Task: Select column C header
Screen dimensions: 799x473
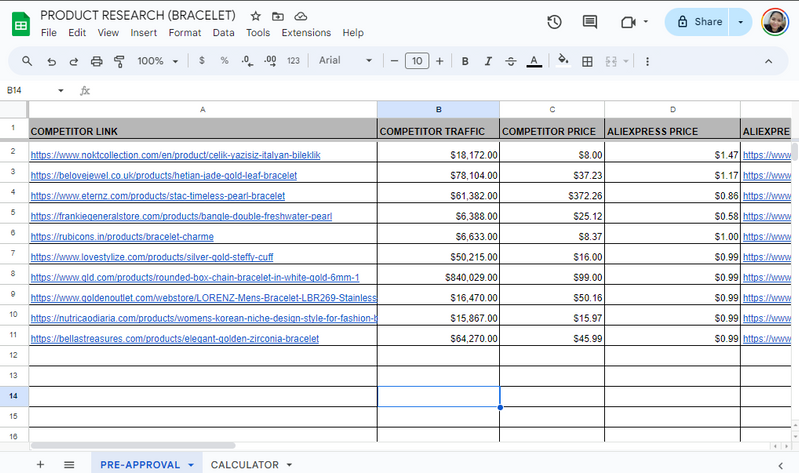Action: (552, 110)
